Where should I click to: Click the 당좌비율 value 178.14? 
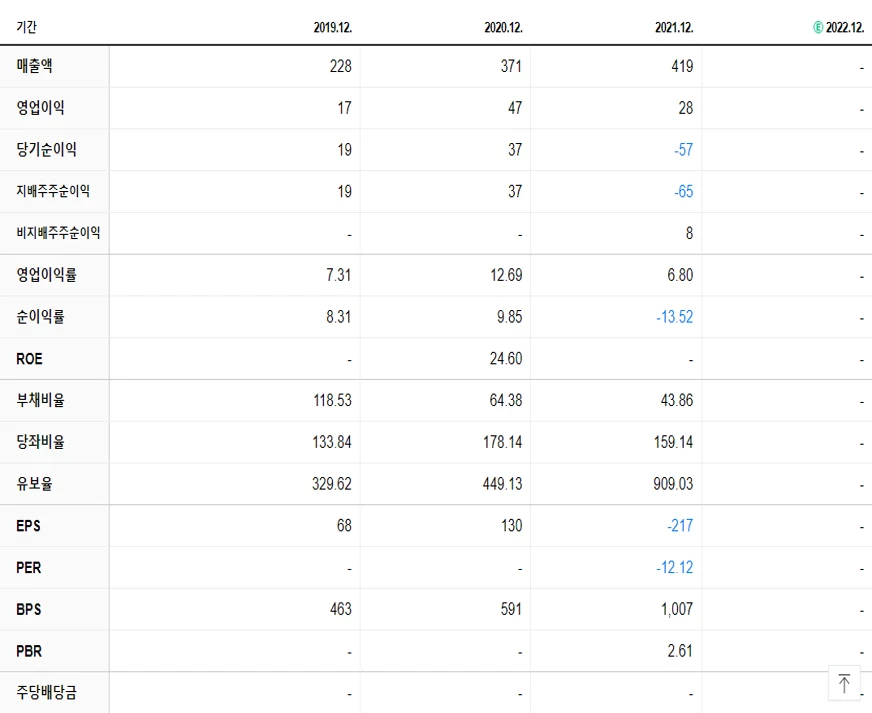click(x=503, y=442)
